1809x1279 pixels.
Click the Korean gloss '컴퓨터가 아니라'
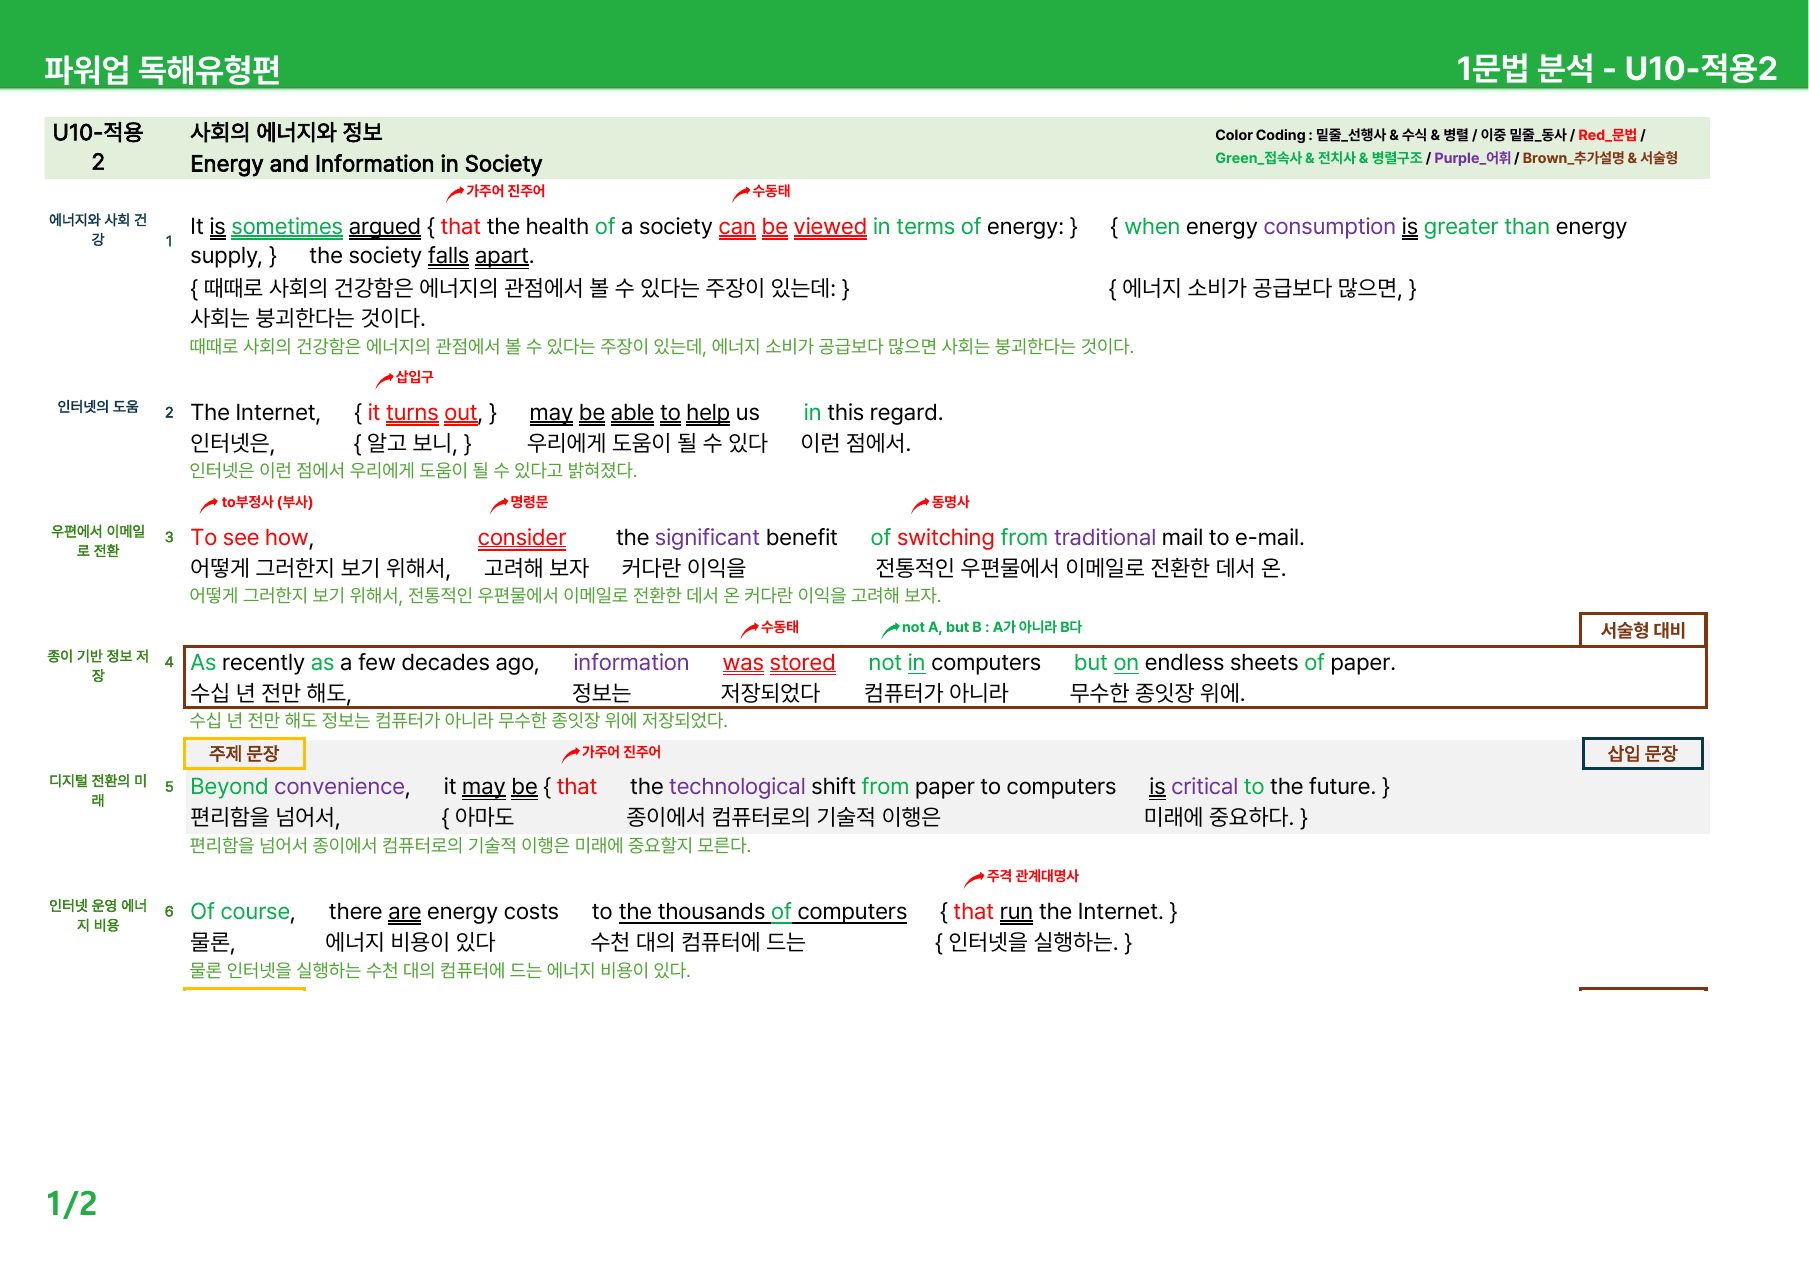937,692
